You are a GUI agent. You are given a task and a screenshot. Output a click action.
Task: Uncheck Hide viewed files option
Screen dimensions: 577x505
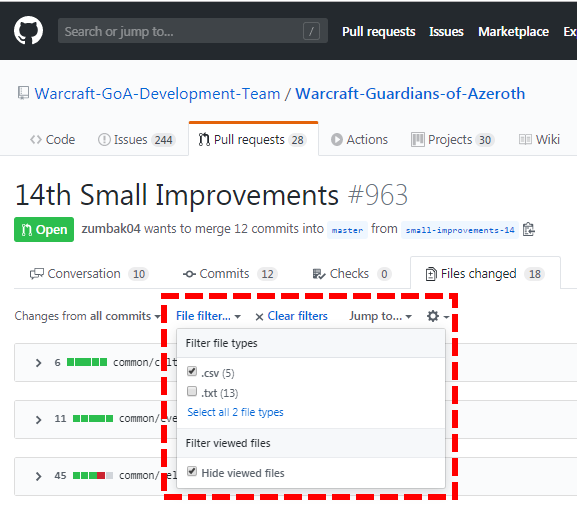pyautogui.click(x=192, y=471)
